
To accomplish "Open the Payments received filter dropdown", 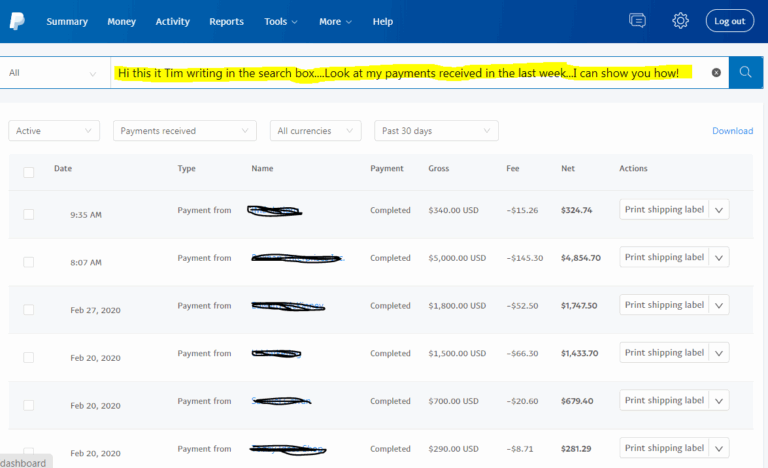I will (x=185, y=131).
